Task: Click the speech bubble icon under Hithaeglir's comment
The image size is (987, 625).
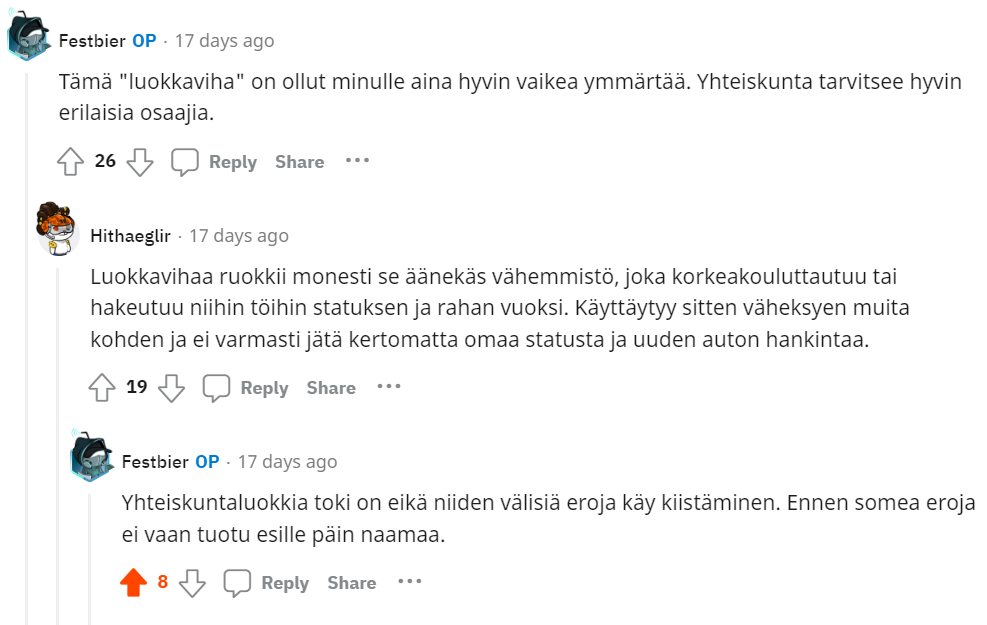Action: (x=217, y=388)
